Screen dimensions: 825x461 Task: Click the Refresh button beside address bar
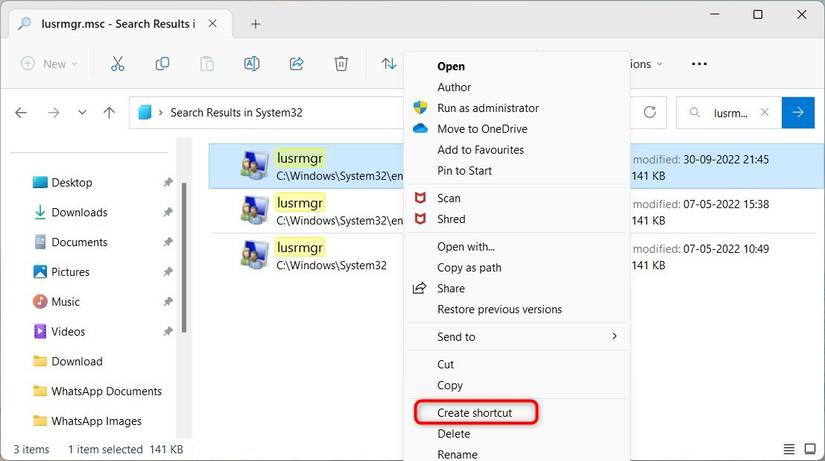pyautogui.click(x=650, y=113)
